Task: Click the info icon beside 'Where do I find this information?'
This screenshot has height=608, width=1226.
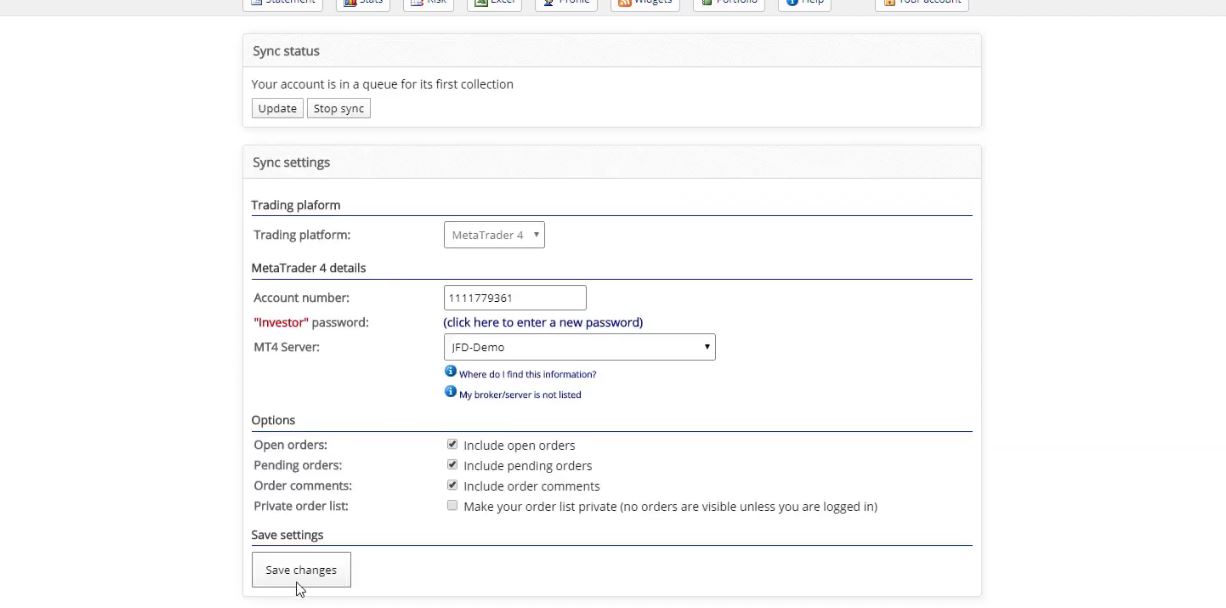Action: pyautogui.click(x=450, y=372)
